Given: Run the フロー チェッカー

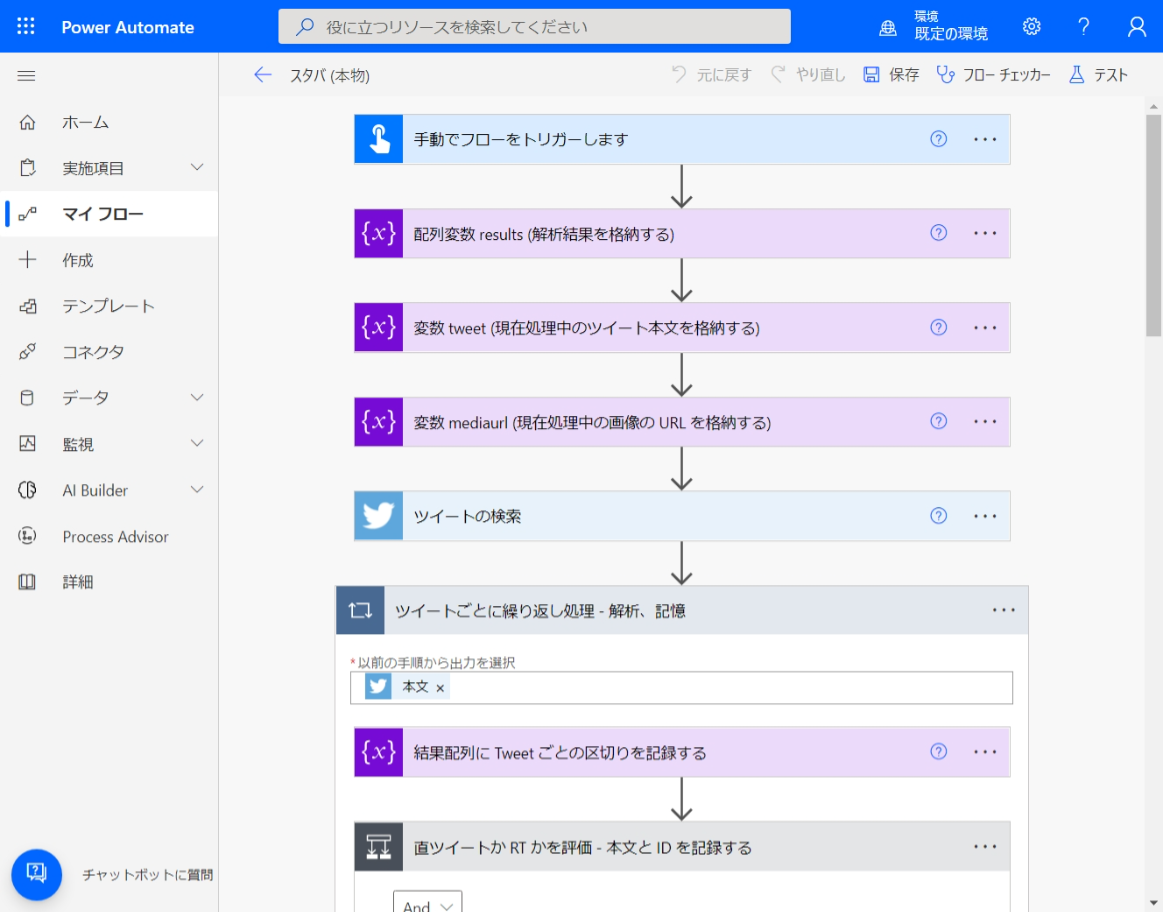Looking at the screenshot, I should [x=993, y=75].
